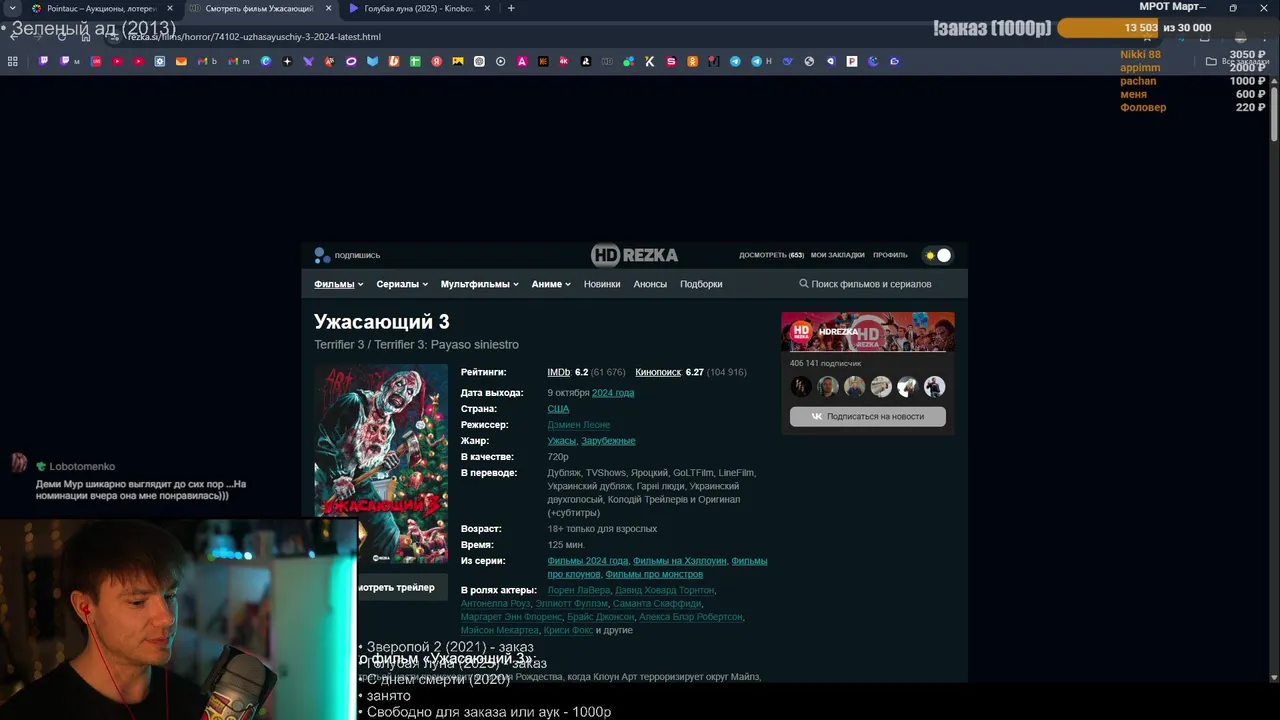Open the Кинопоиск rating link
This screenshot has width=1280, height=720.
(x=658, y=372)
